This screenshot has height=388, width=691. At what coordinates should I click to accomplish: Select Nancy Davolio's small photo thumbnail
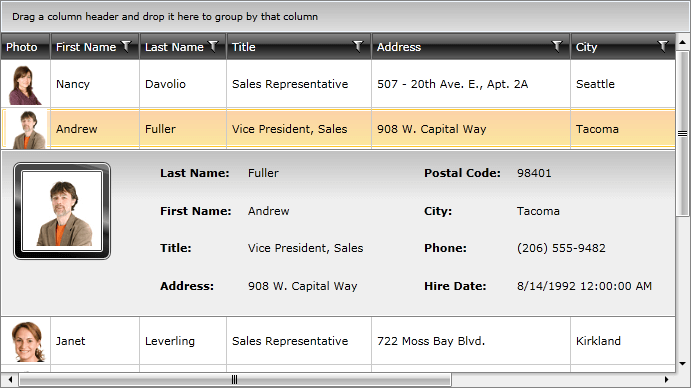[25, 85]
